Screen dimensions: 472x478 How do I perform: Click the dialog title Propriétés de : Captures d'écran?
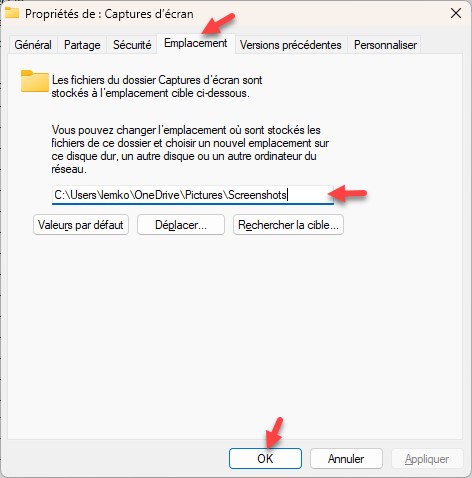[x=109, y=14]
